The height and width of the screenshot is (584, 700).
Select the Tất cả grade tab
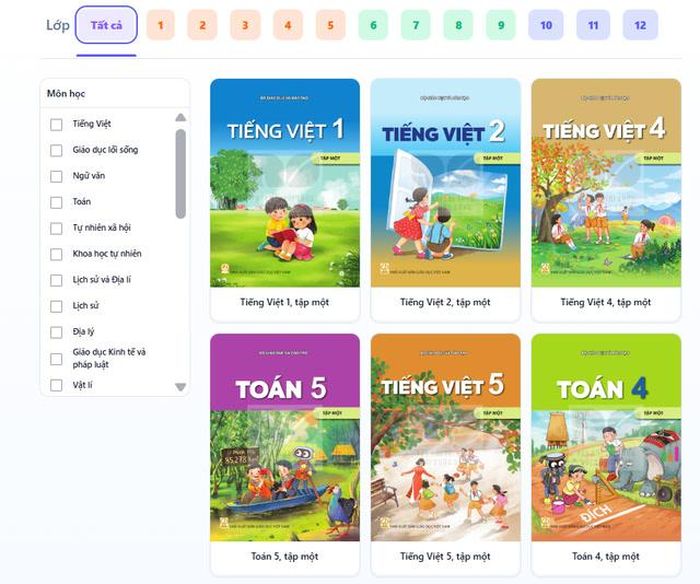(106, 25)
